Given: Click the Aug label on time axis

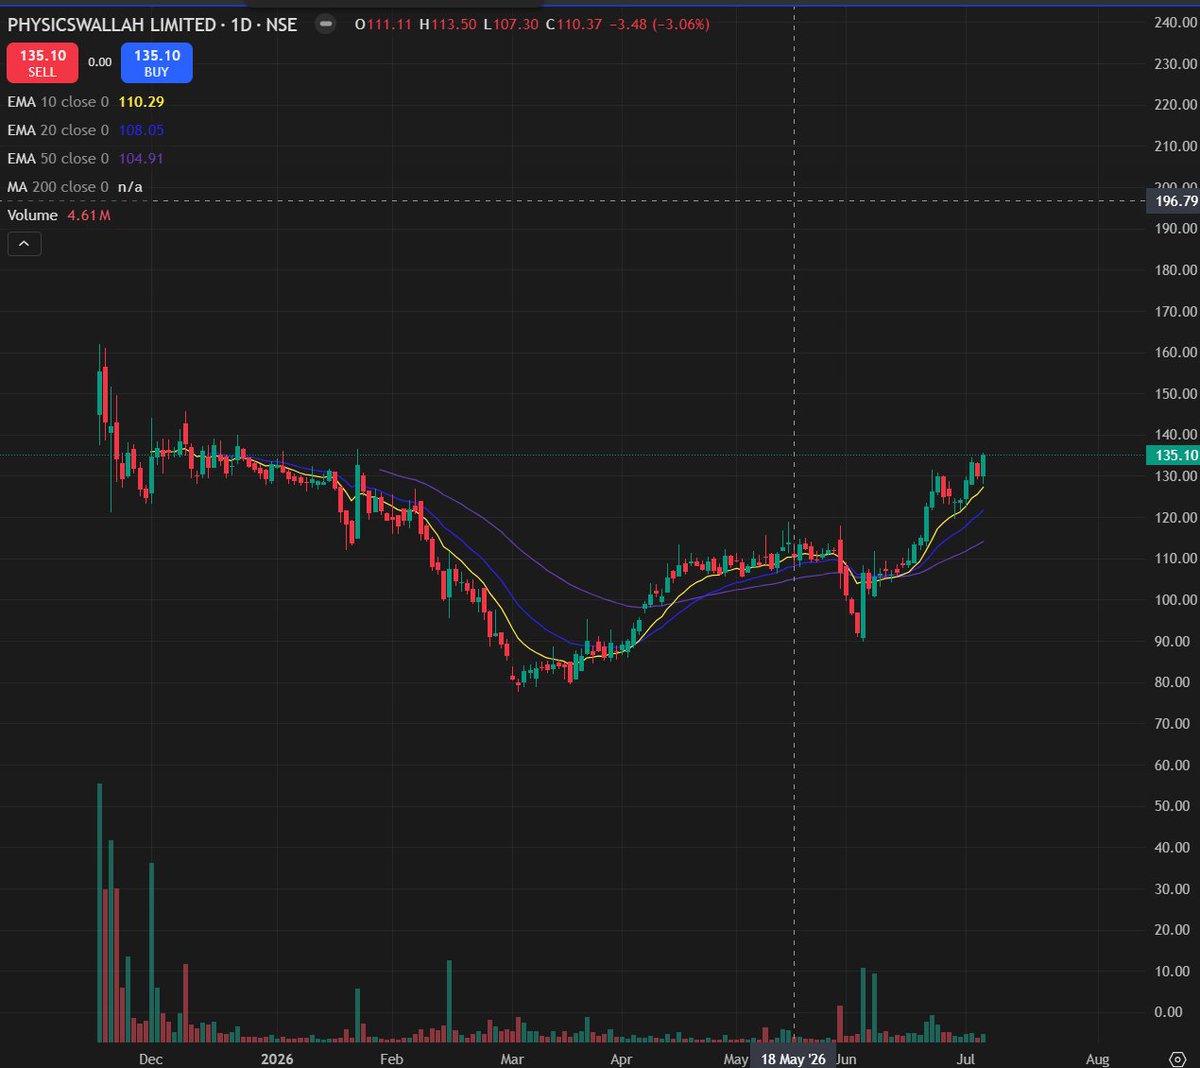Looking at the screenshot, I should pos(1097,1059).
